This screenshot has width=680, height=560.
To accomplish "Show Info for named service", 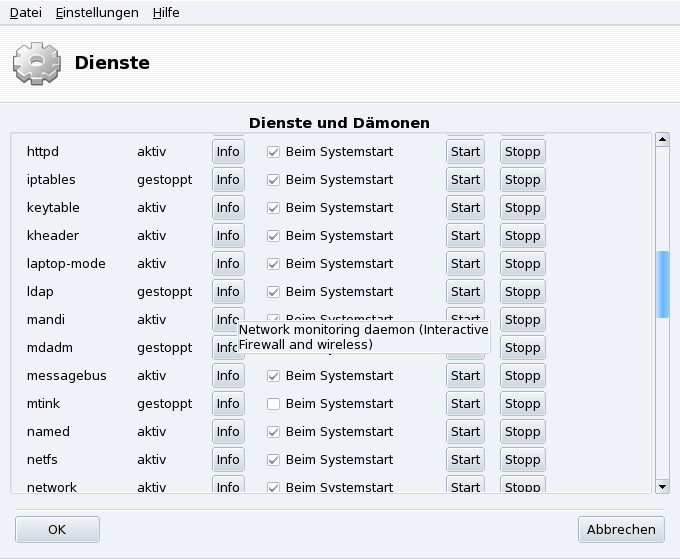I will click(228, 432).
